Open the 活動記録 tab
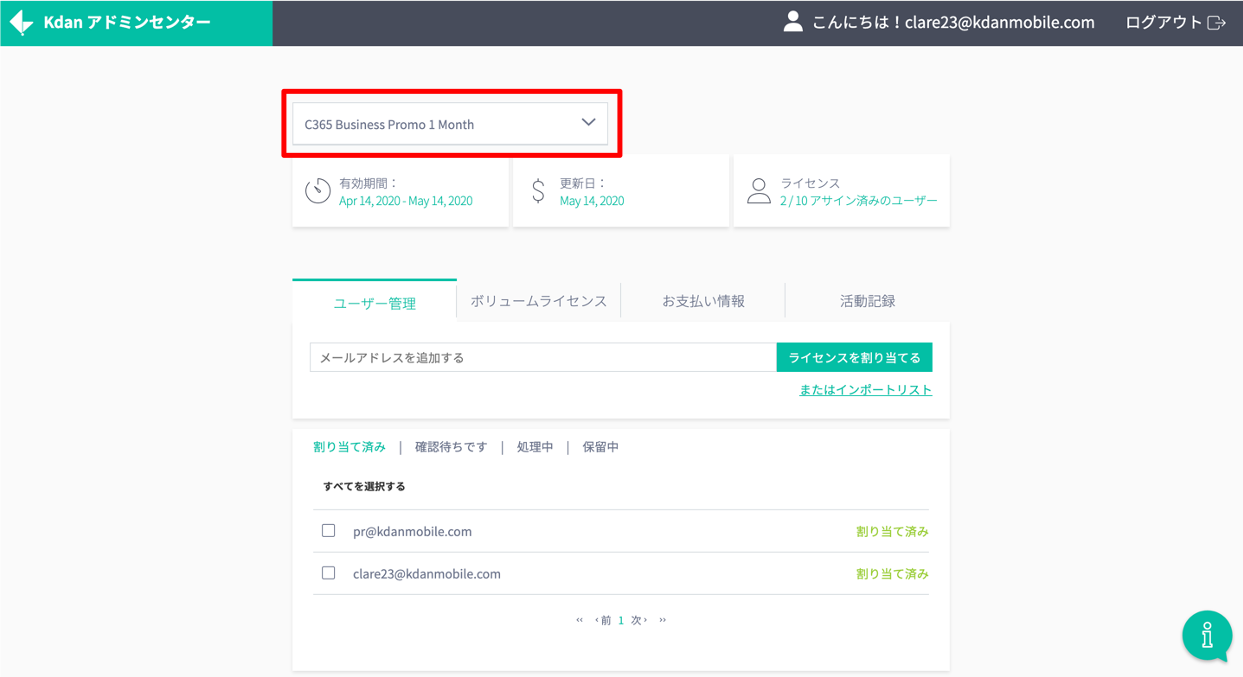The image size is (1243, 677). (867, 301)
